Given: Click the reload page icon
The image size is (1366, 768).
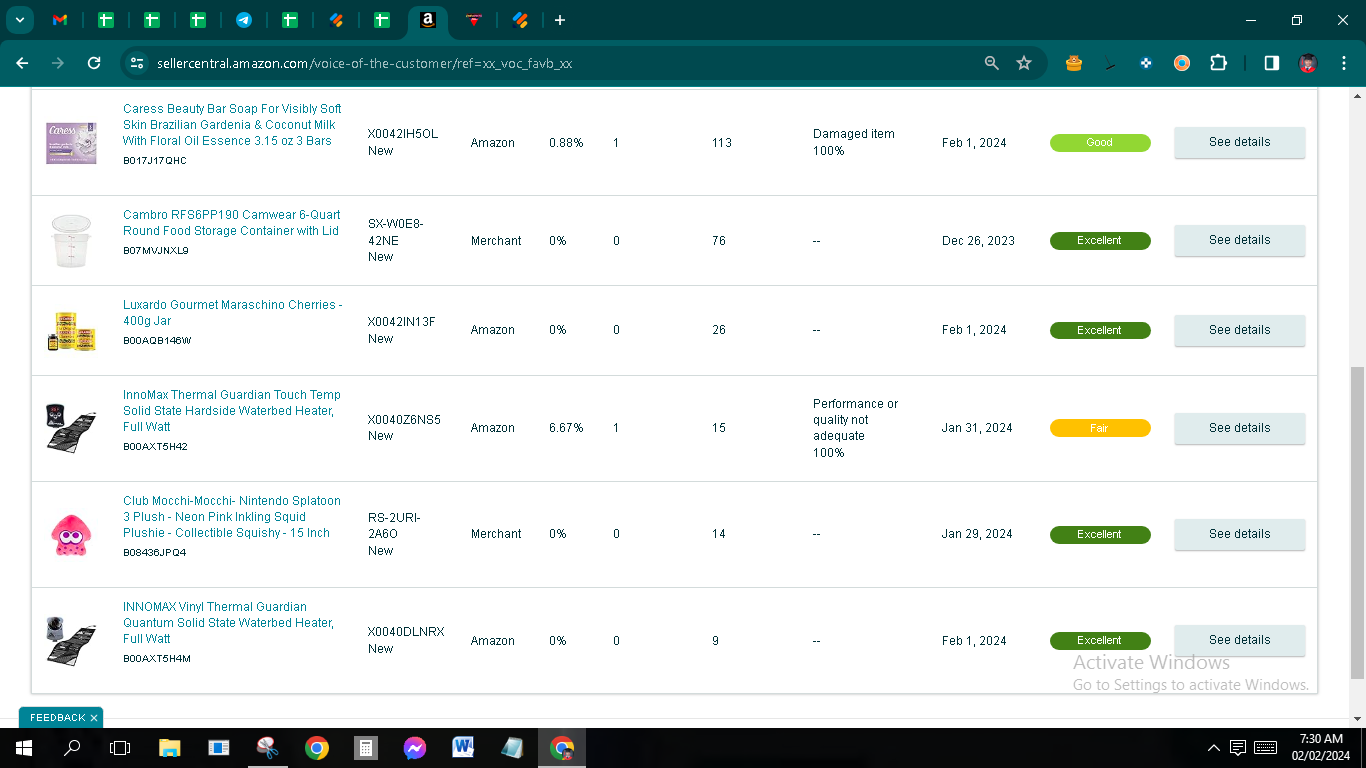Looking at the screenshot, I should (x=94, y=63).
